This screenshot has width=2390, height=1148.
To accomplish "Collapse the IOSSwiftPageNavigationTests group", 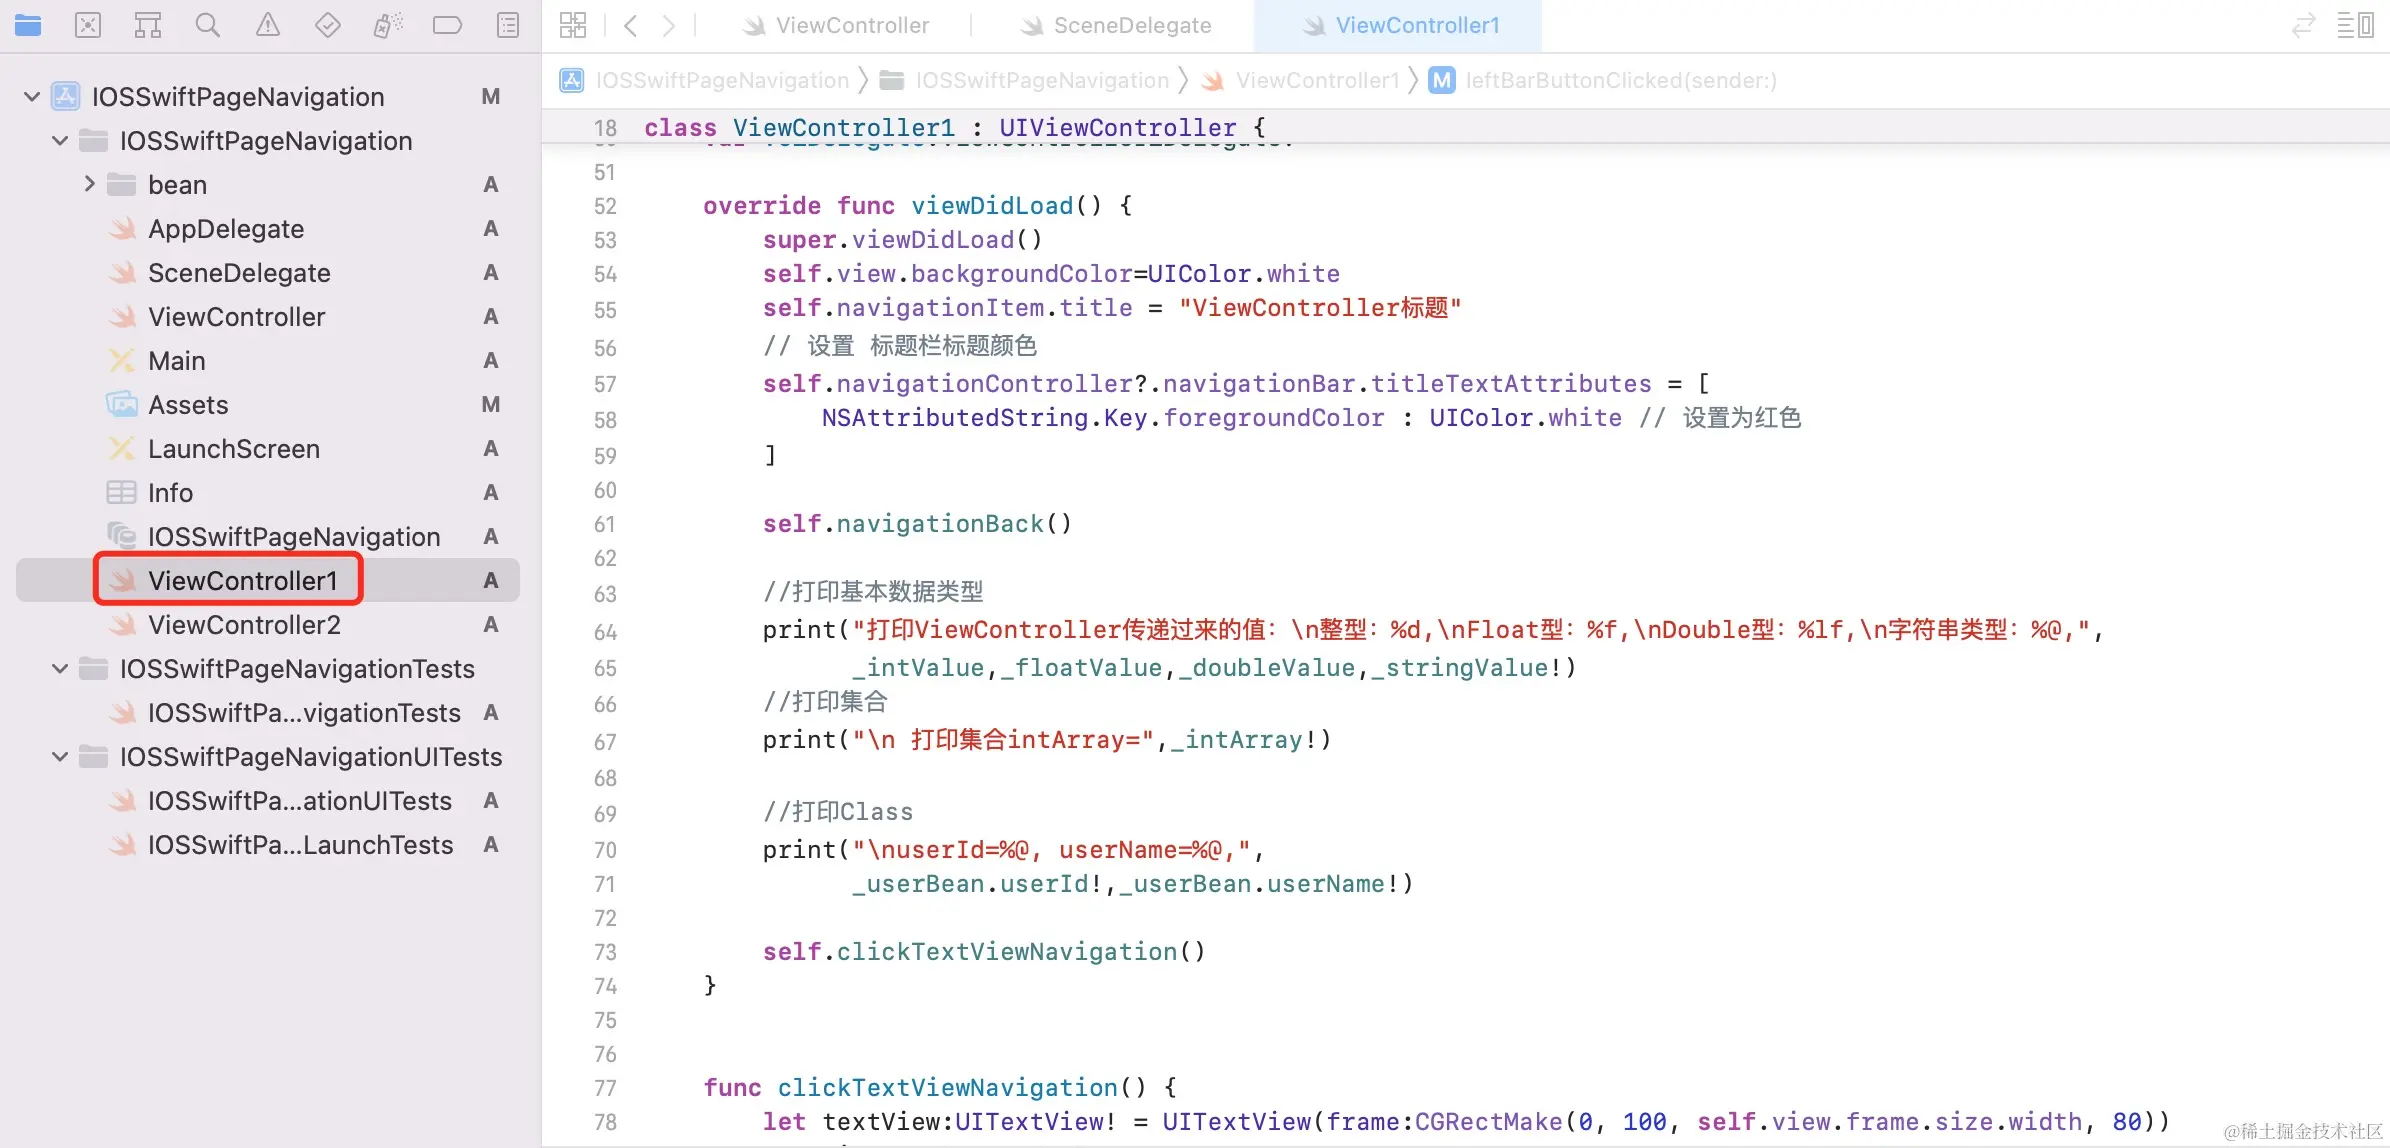I will click(x=60, y=668).
